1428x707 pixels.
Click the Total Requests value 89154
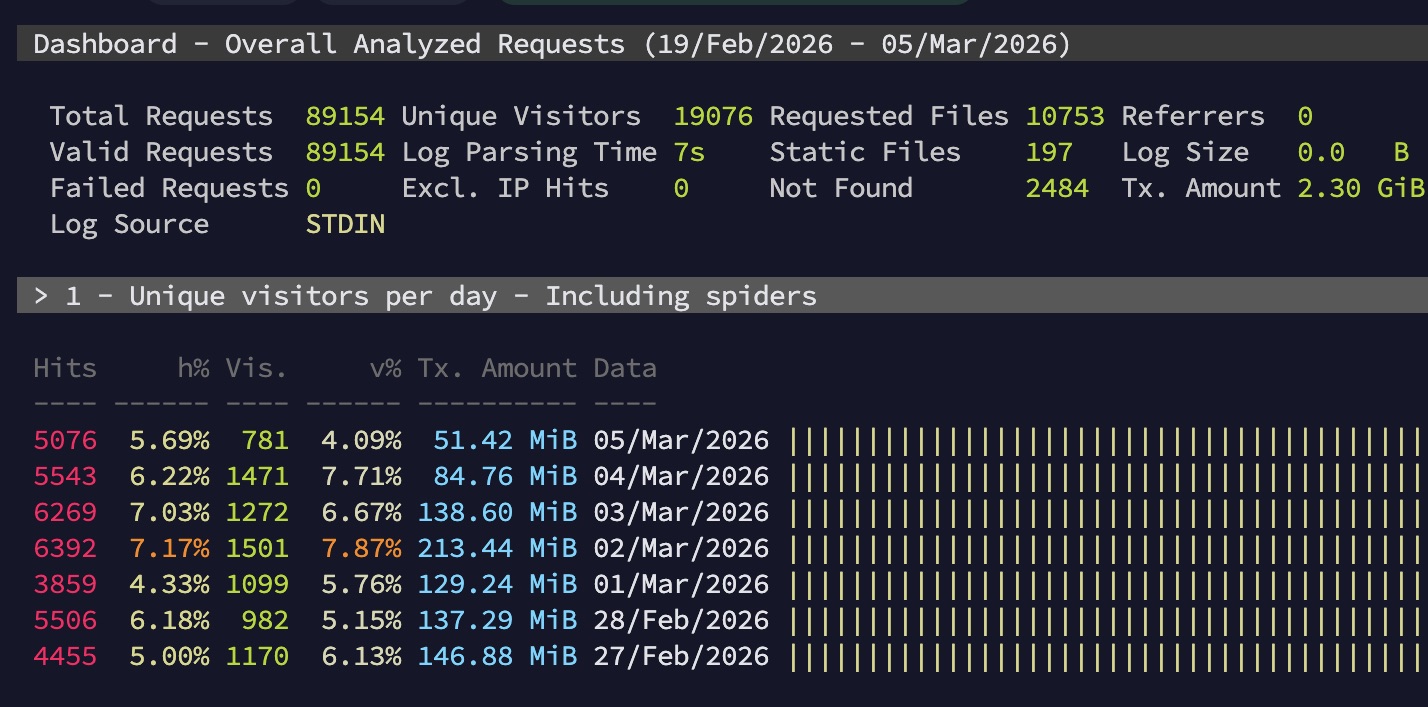coord(345,117)
